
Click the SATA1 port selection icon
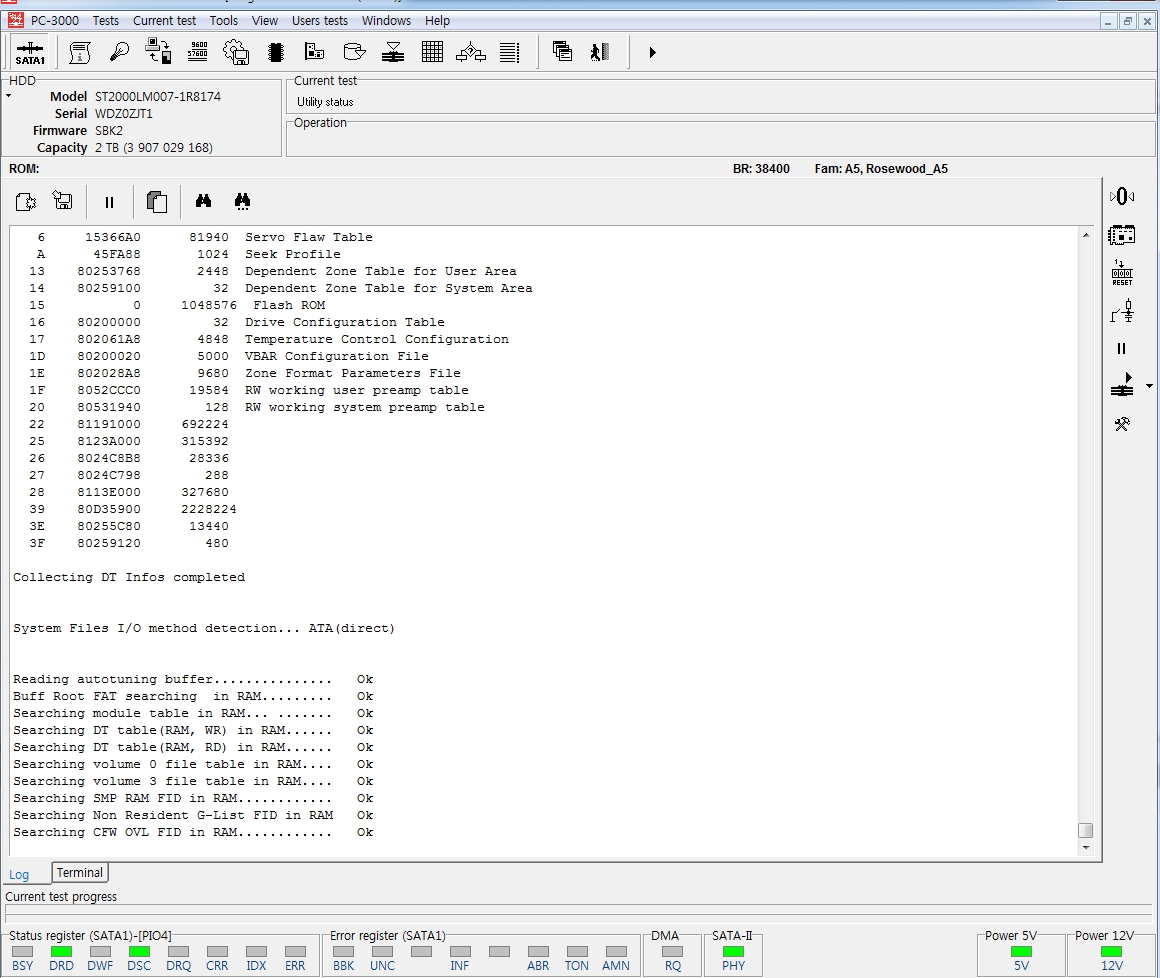[30, 53]
